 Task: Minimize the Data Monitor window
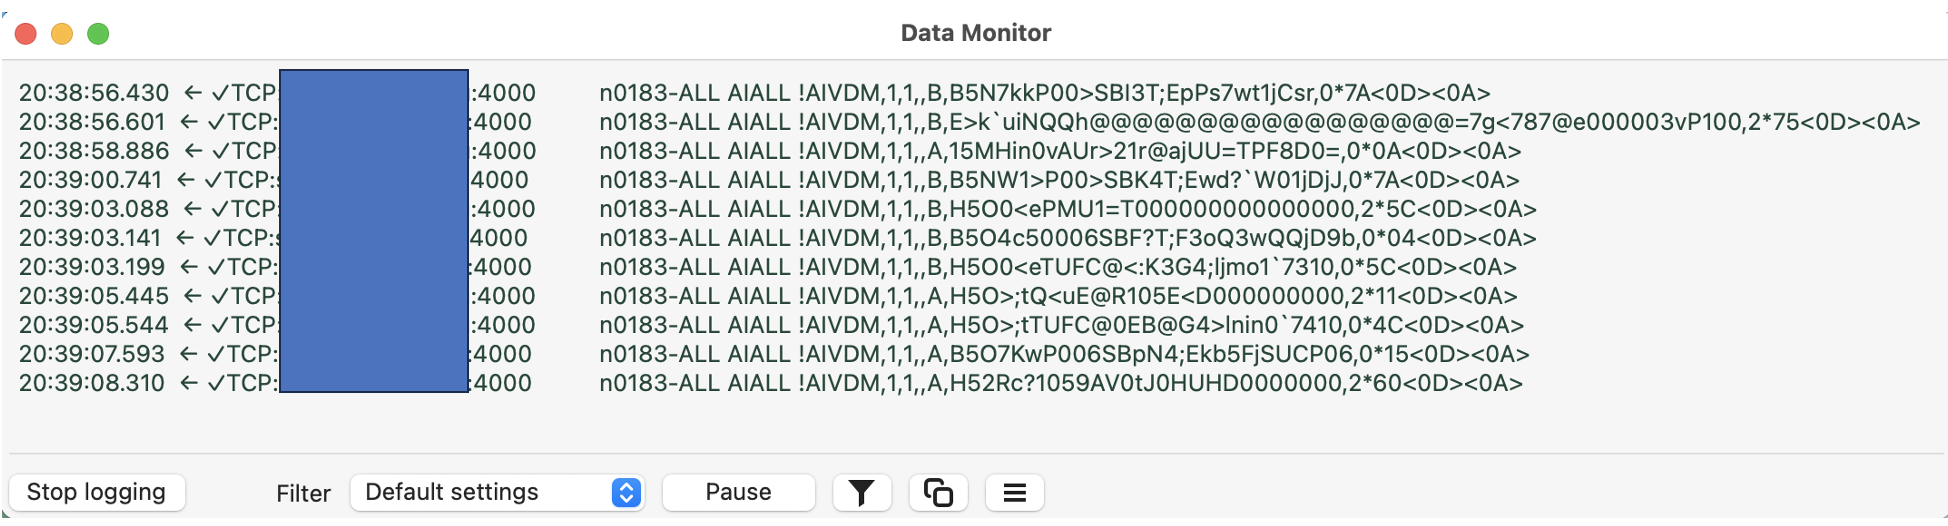point(62,34)
